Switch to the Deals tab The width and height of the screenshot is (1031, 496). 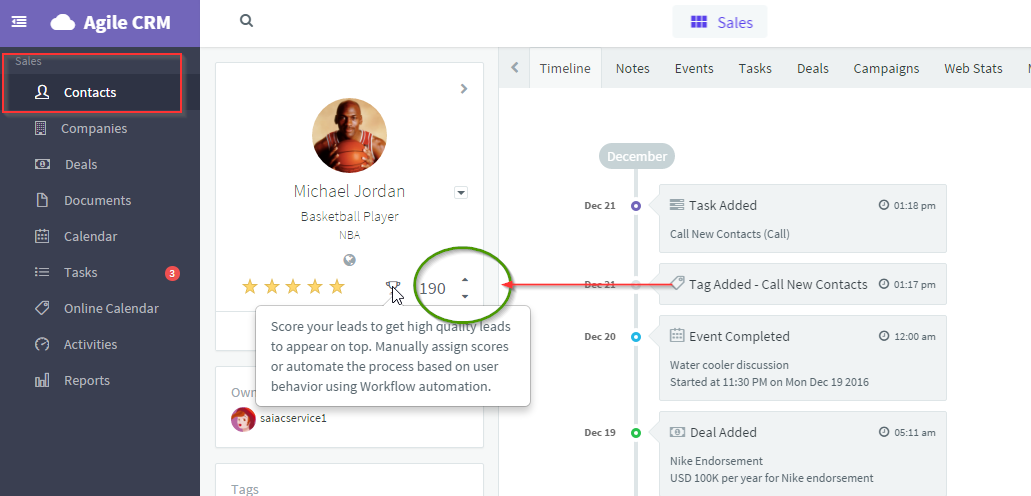pos(813,68)
